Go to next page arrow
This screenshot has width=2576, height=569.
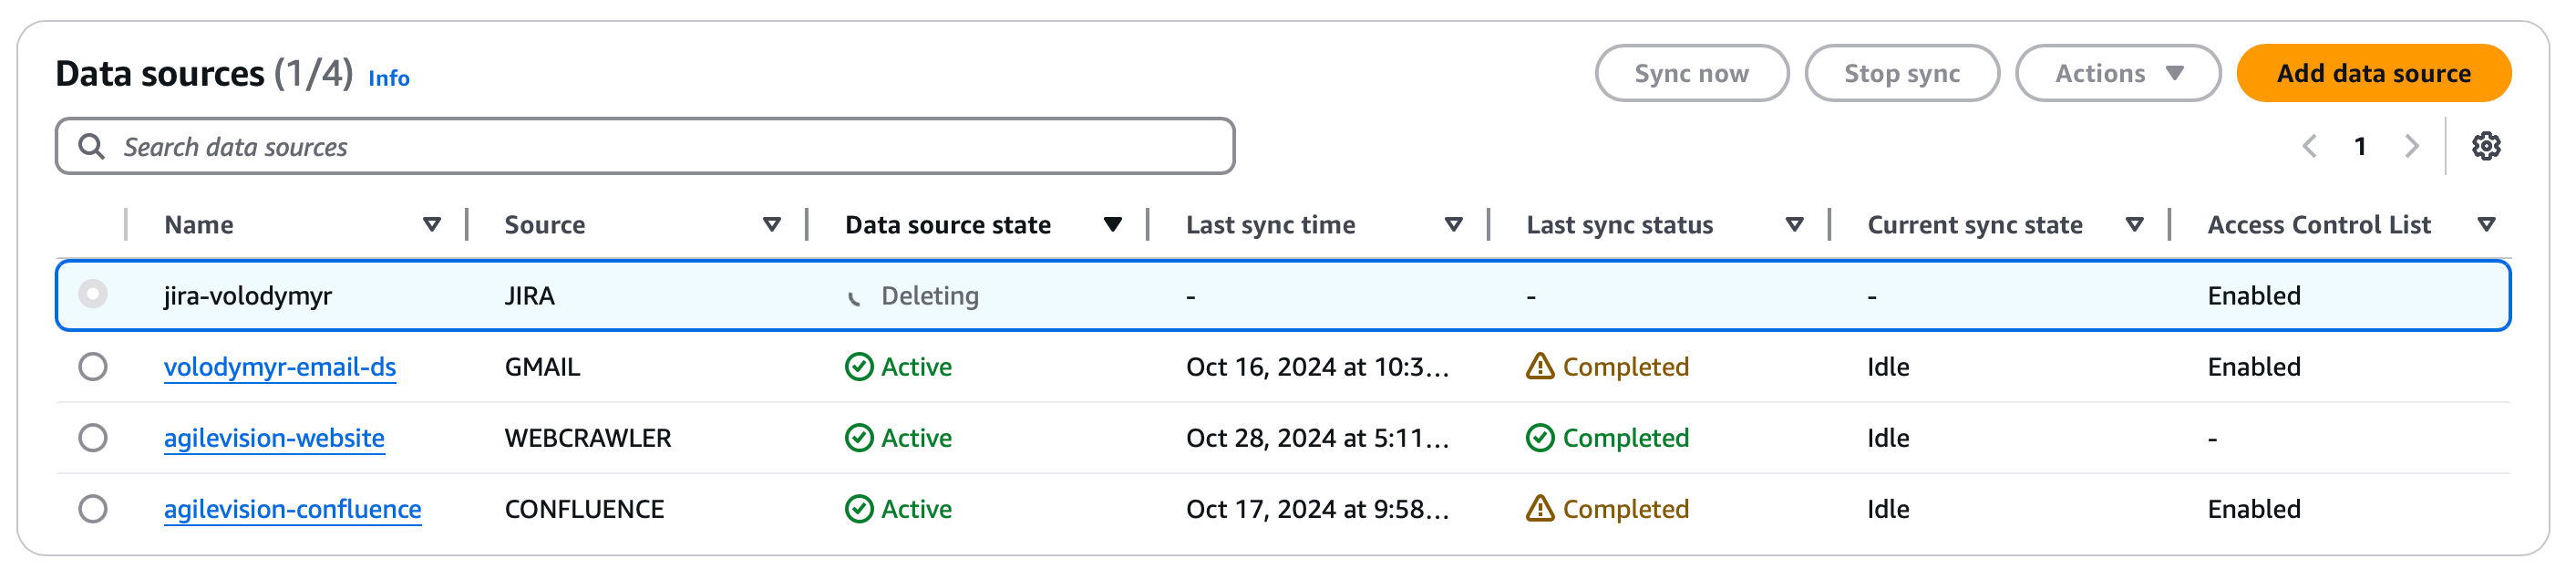pyautogui.click(x=2412, y=146)
